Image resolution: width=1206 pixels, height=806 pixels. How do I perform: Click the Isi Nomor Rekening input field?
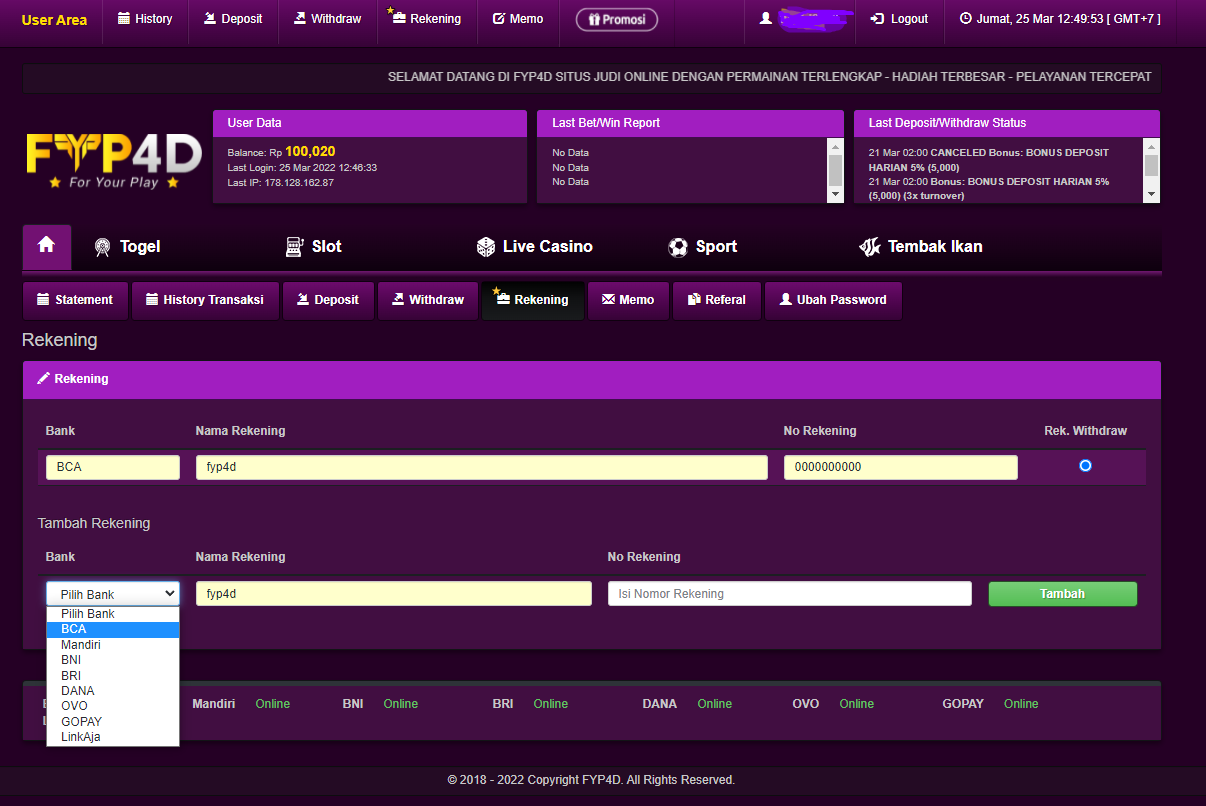tap(790, 594)
